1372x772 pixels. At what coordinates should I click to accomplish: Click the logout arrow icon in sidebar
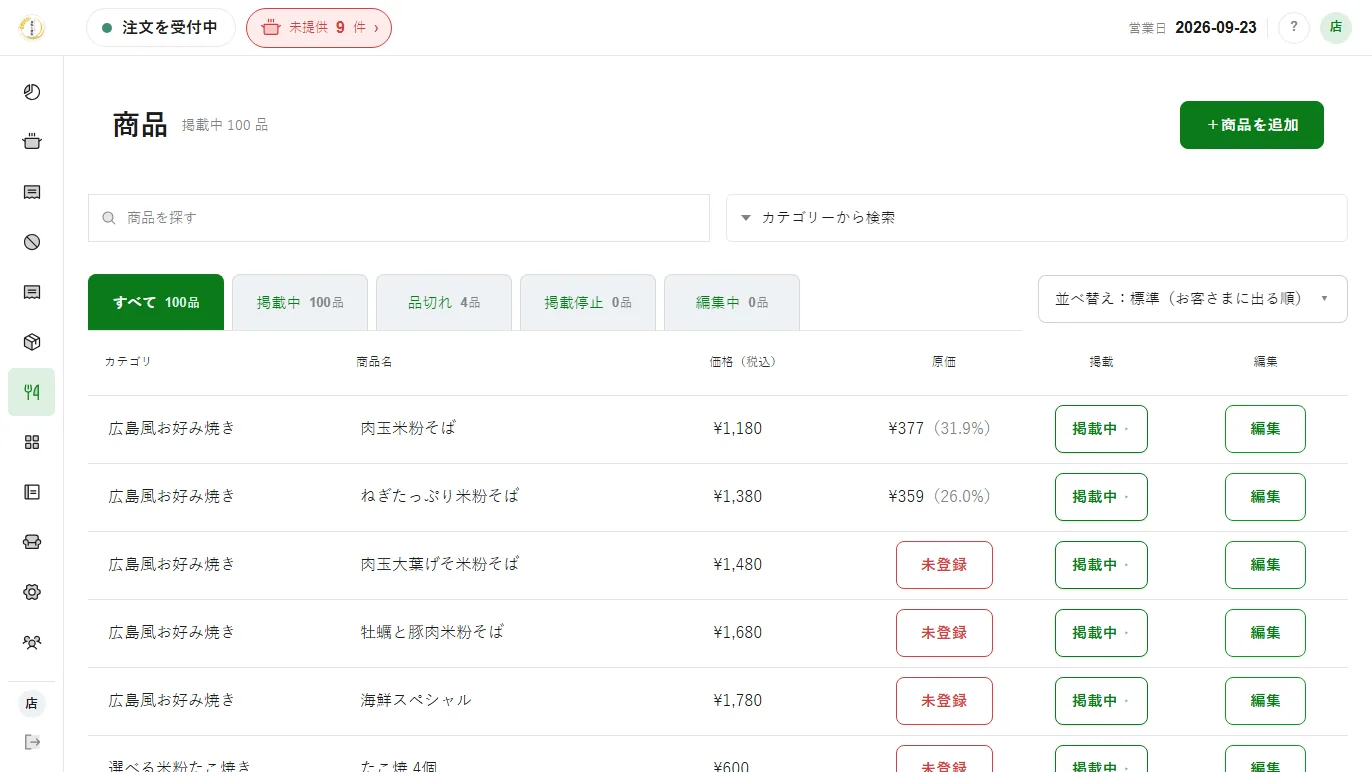click(32, 742)
